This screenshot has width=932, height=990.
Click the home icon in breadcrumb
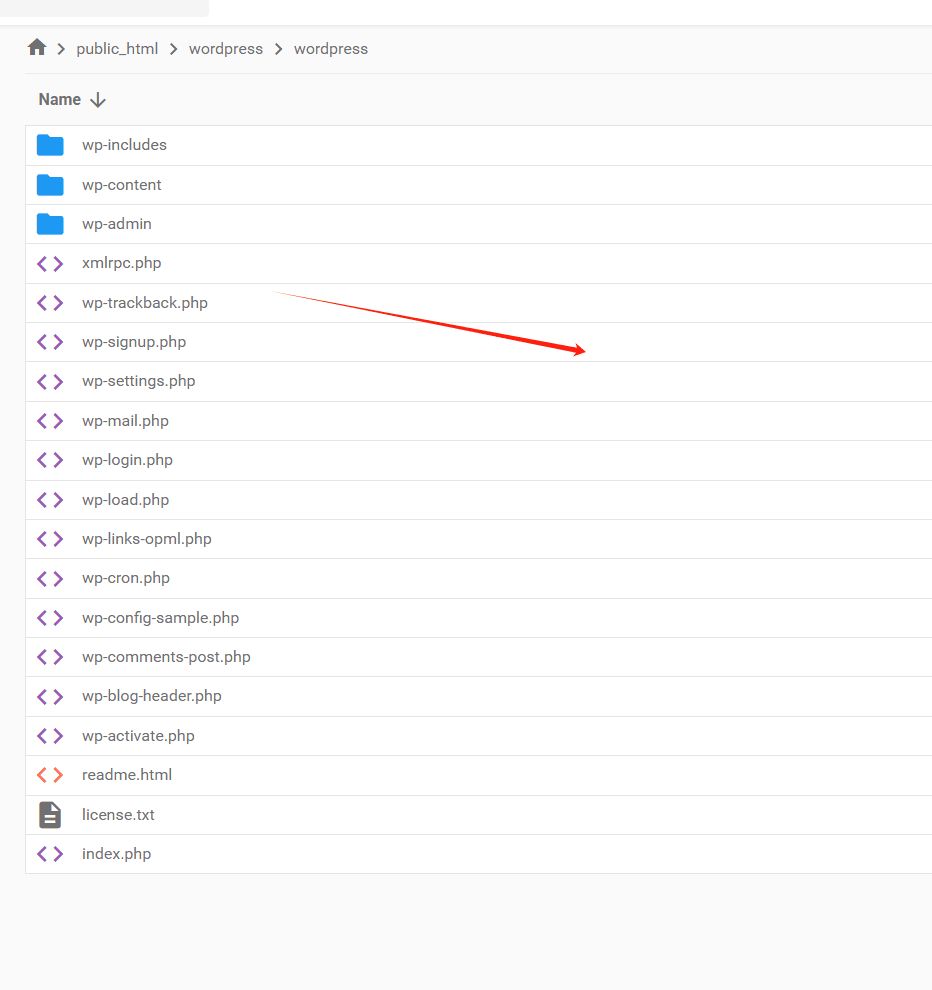click(37, 48)
